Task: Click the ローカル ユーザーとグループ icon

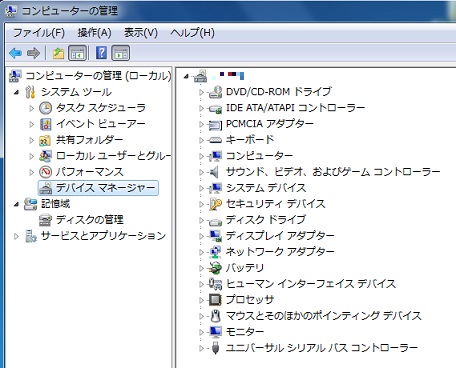Action: pyautogui.click(x=45, y=156)
